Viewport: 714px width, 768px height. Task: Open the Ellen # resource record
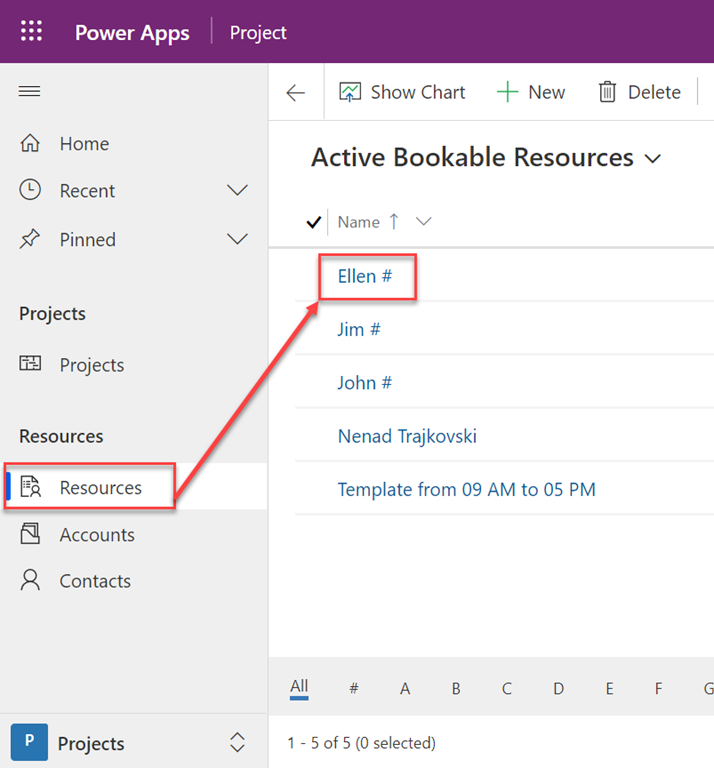(x=364, y=276)
